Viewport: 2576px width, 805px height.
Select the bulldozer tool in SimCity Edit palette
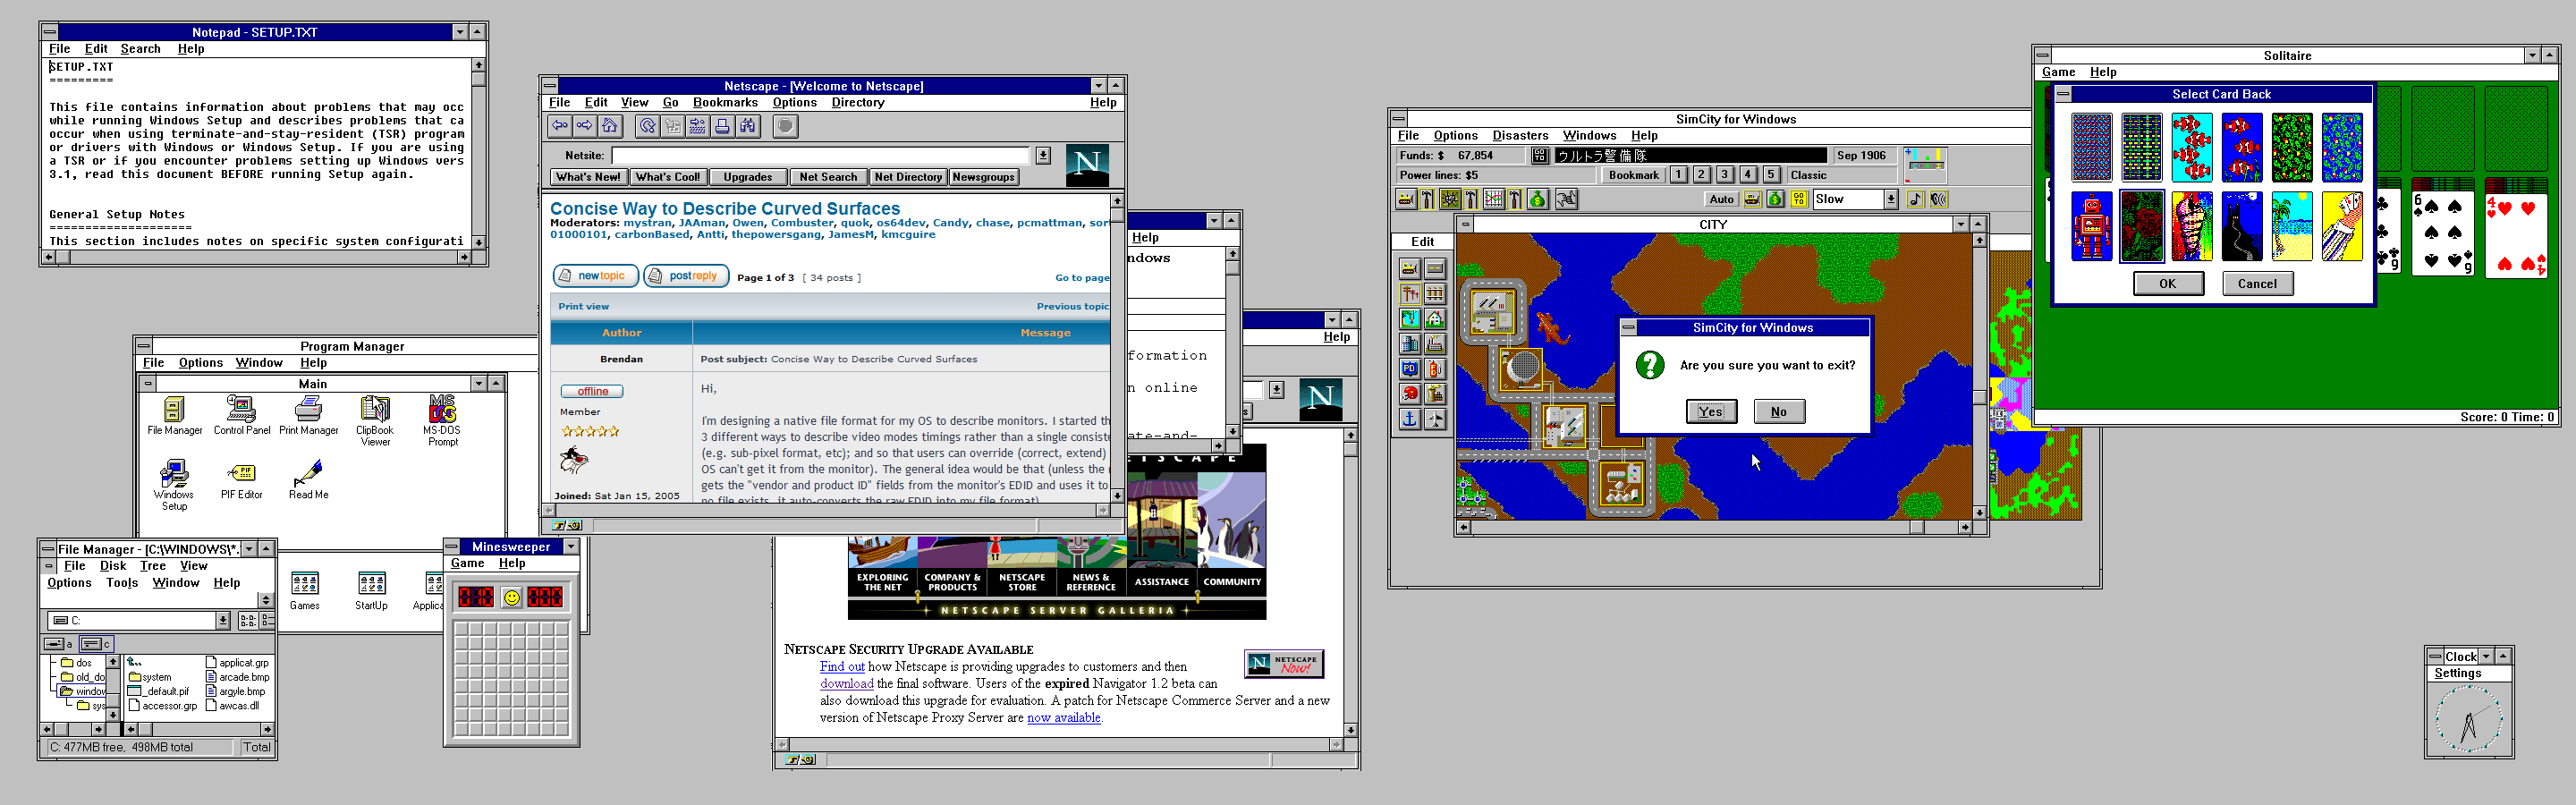click(1410, 269)
